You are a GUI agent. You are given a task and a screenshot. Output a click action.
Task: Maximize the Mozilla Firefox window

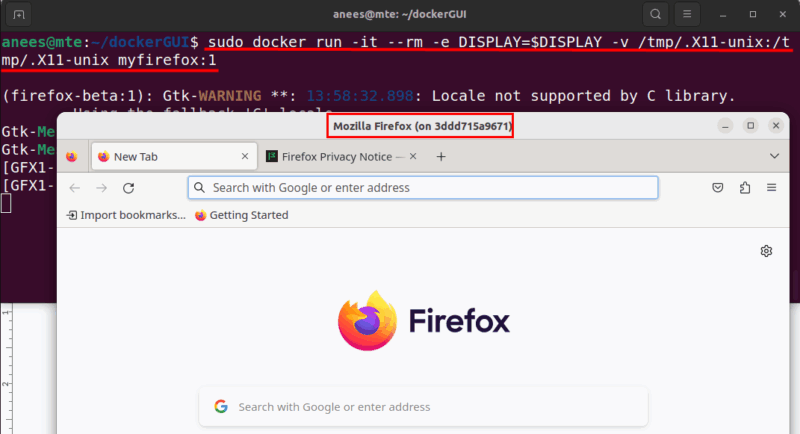751,125
